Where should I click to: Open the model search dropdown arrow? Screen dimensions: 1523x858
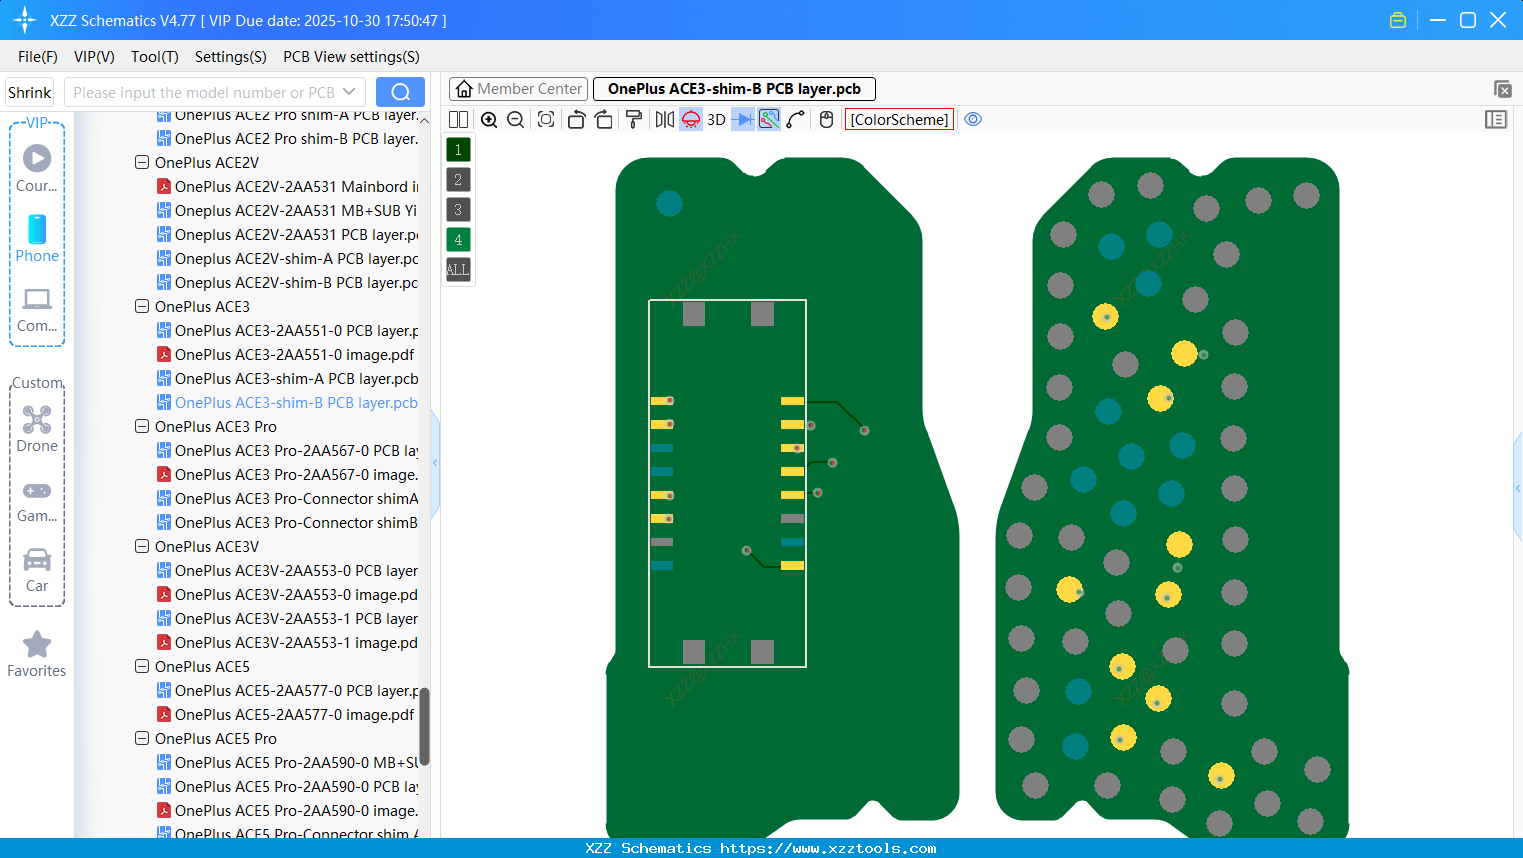[349, 92]
